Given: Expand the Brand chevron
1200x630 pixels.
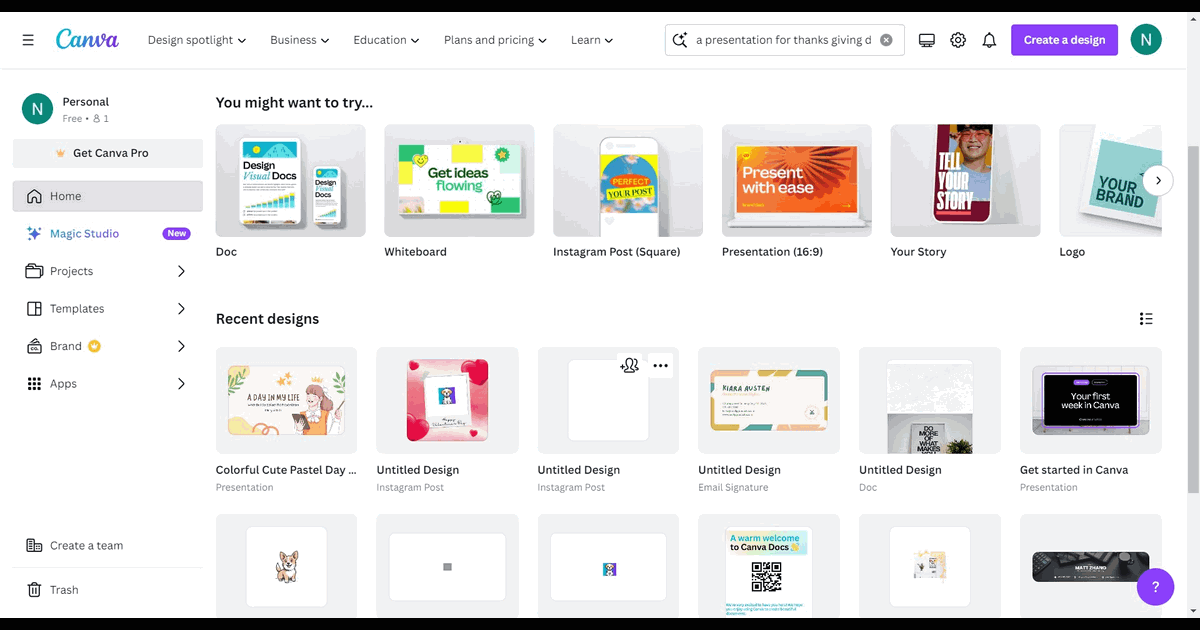Looking at the screenshot, I should [x=181, y=346].
